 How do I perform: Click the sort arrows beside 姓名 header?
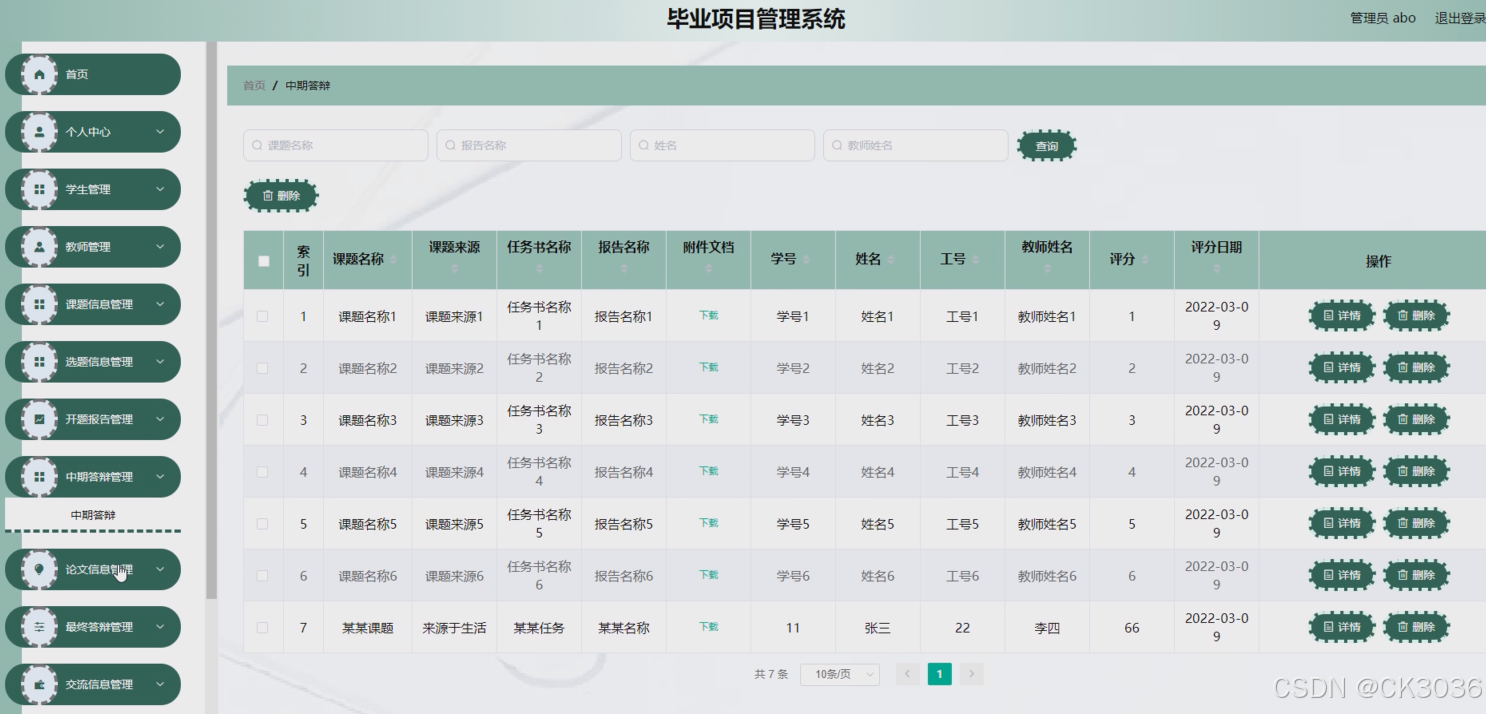click(890, 260)
